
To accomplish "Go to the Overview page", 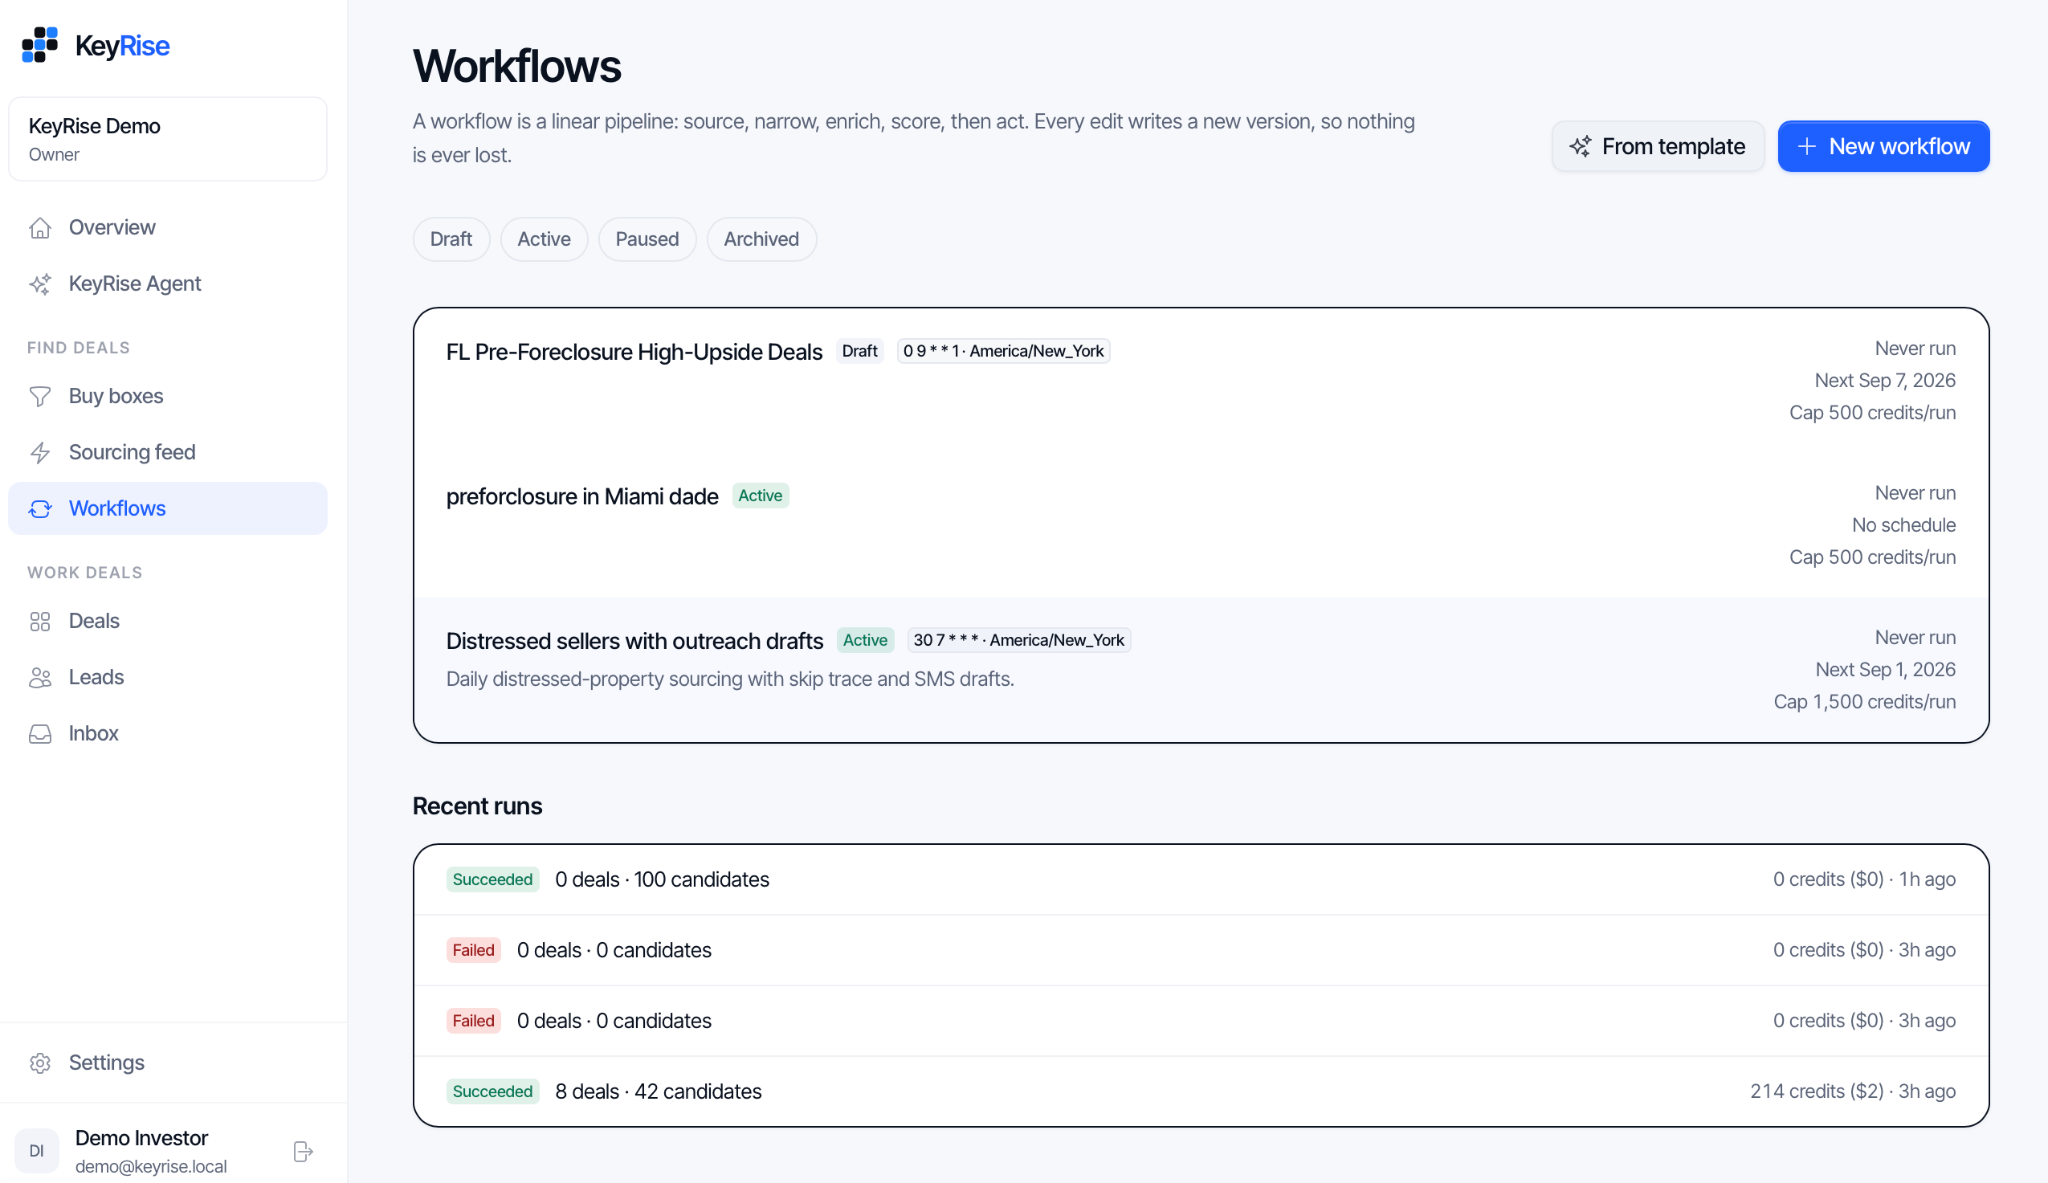I will point(168,228).
